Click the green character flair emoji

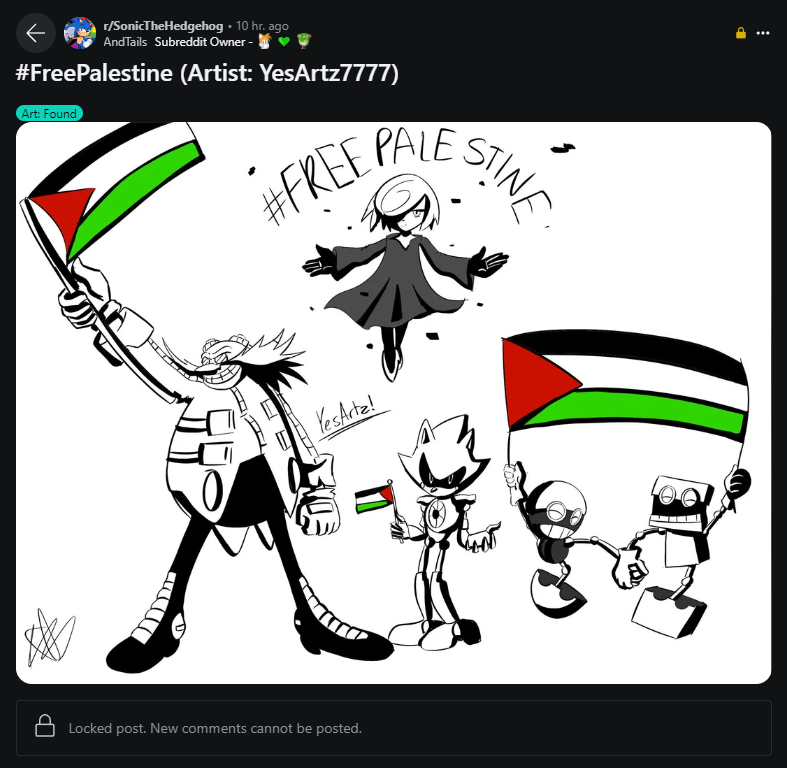304,41
